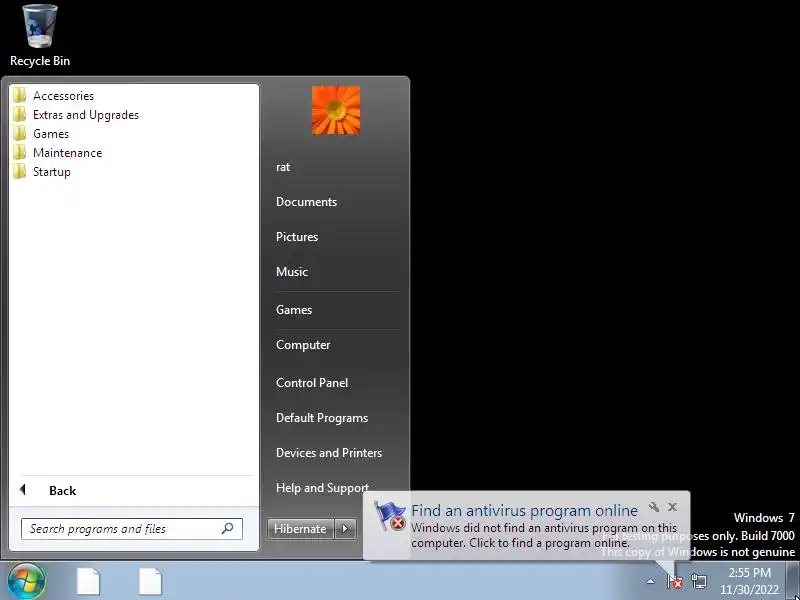Screen dimensions: 800x600
Task: Click the Accessories folder icon
Action: (19, 95)
